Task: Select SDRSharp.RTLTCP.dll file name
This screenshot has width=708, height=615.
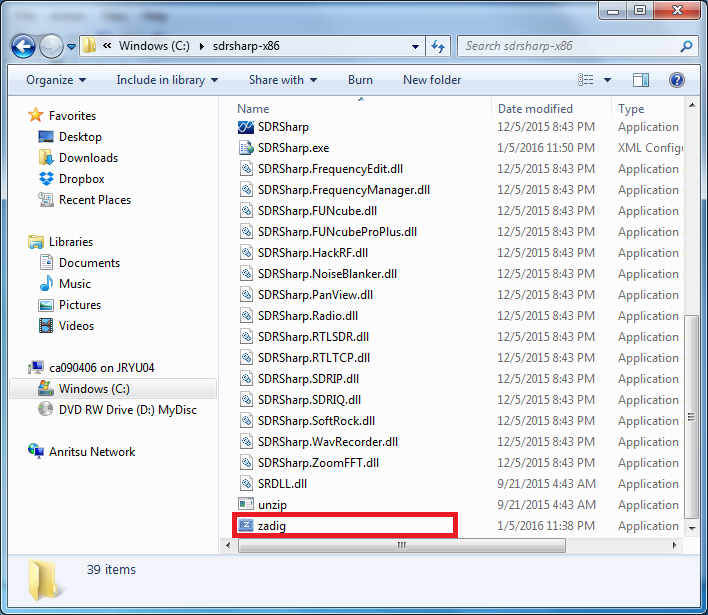Action: point(314,358)
